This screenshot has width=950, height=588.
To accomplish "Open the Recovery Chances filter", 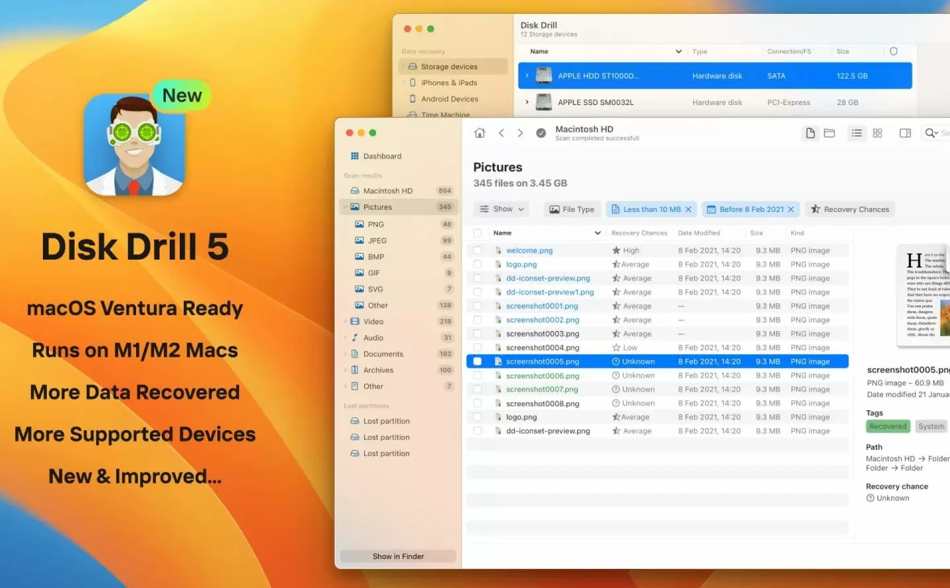I will [x=850, y=210].
